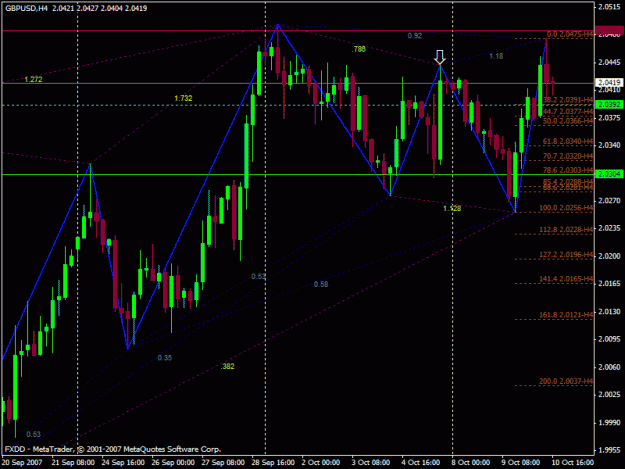Click the 3 Oct 08:00 time label

click(x=371, y=463)
